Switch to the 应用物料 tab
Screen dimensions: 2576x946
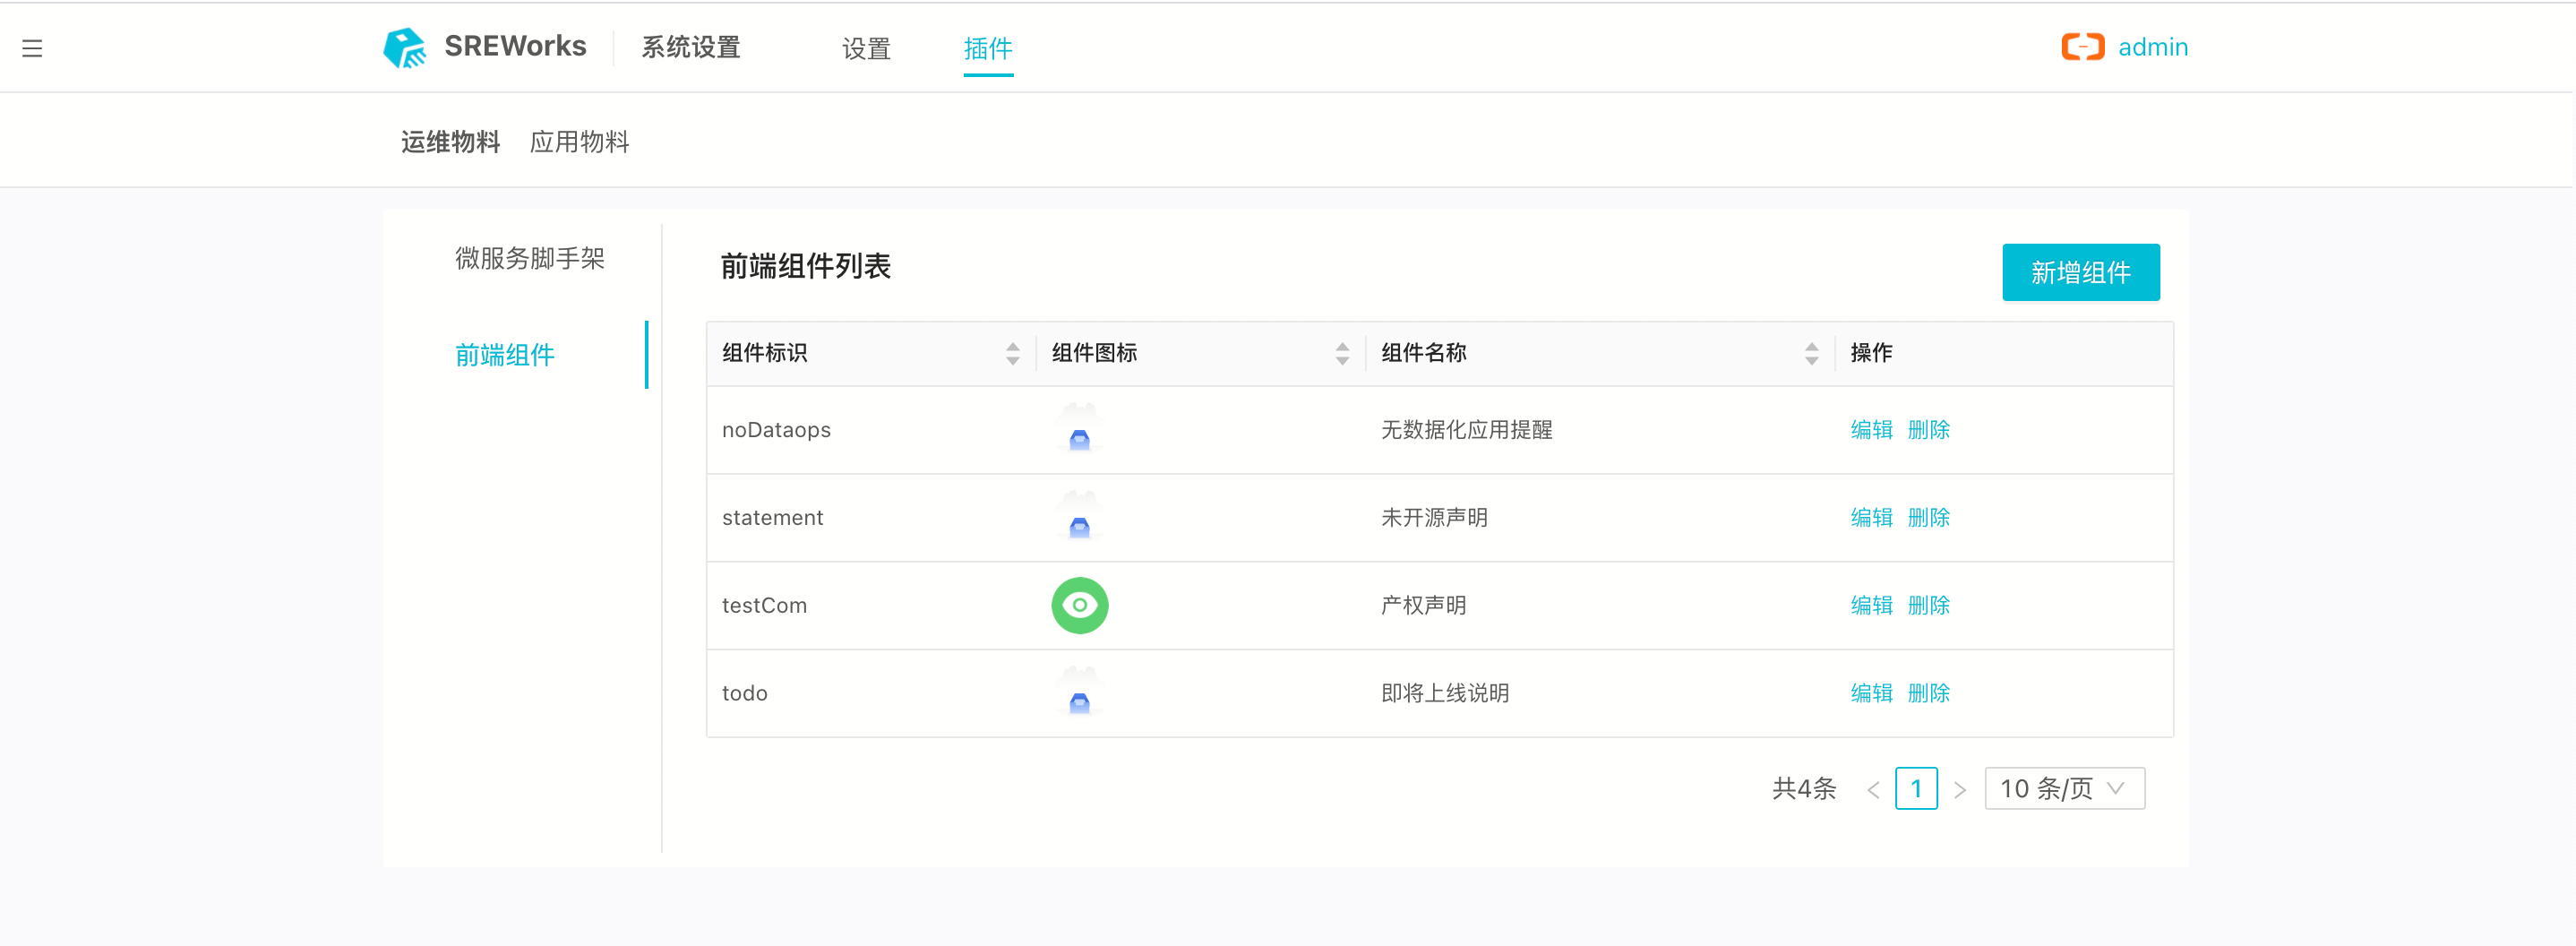(580, 141)
